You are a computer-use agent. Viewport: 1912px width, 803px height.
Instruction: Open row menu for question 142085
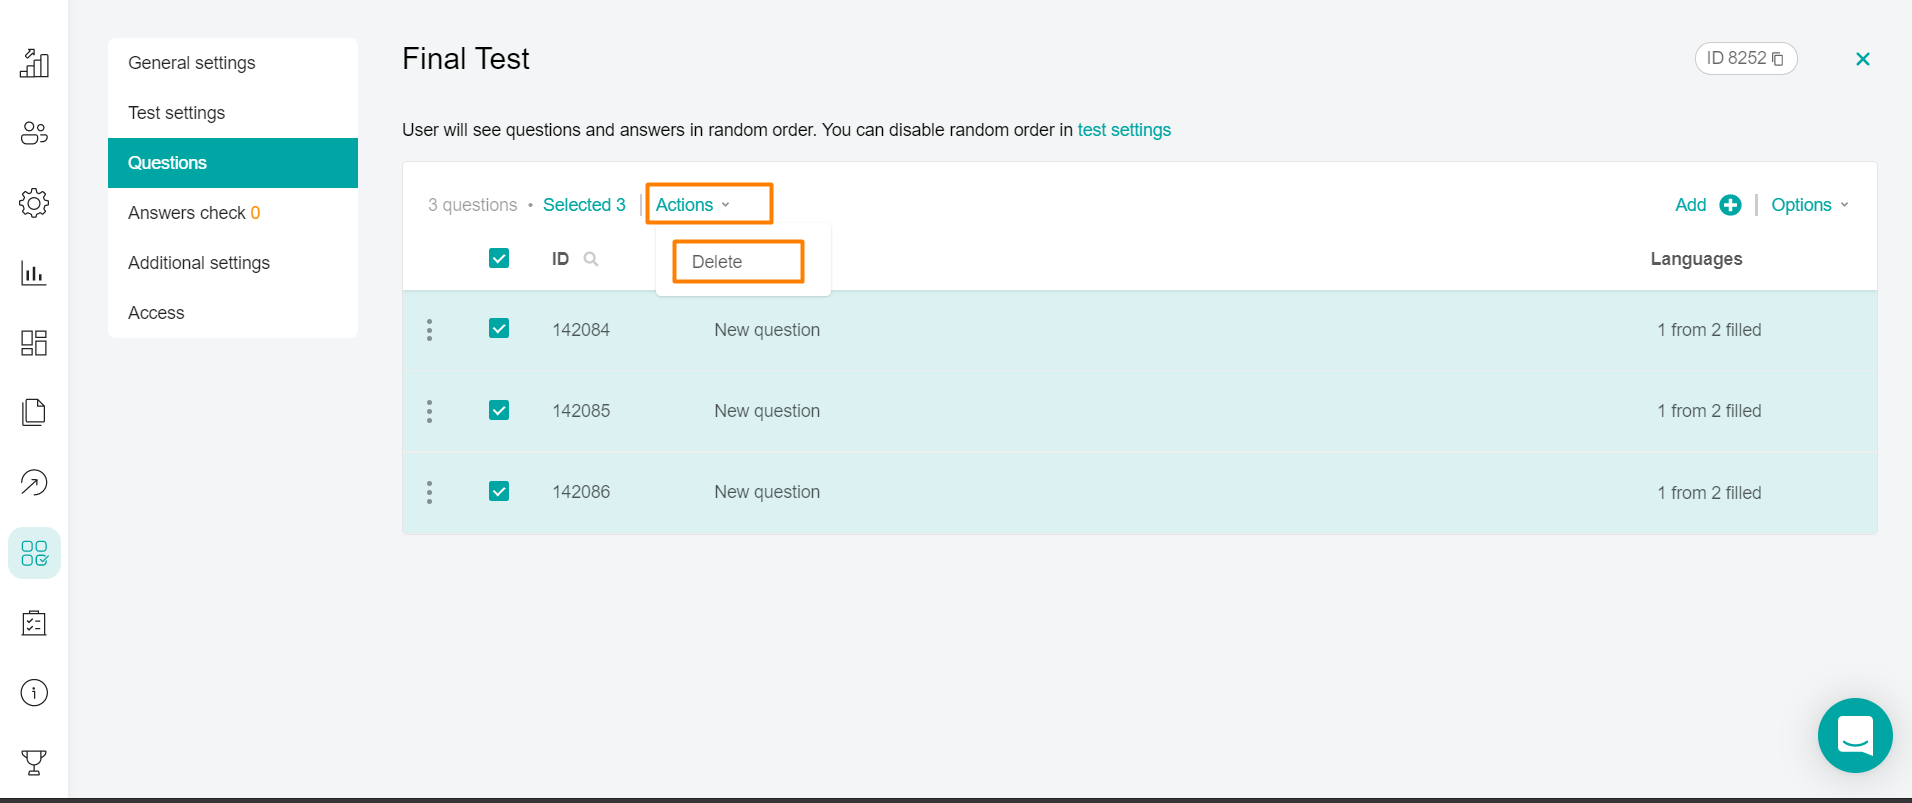(x=430, y=411)
